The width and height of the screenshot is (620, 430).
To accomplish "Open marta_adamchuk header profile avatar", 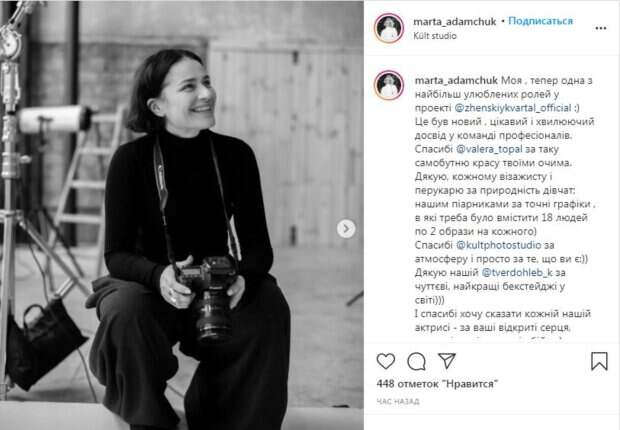I will [x=389, y=28].
